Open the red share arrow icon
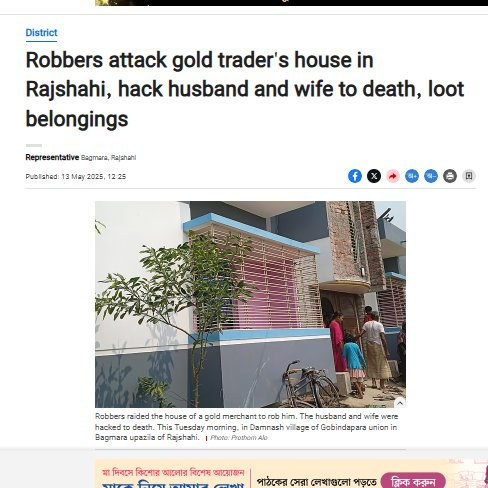488x488 pixels. (x=393, y=176)
